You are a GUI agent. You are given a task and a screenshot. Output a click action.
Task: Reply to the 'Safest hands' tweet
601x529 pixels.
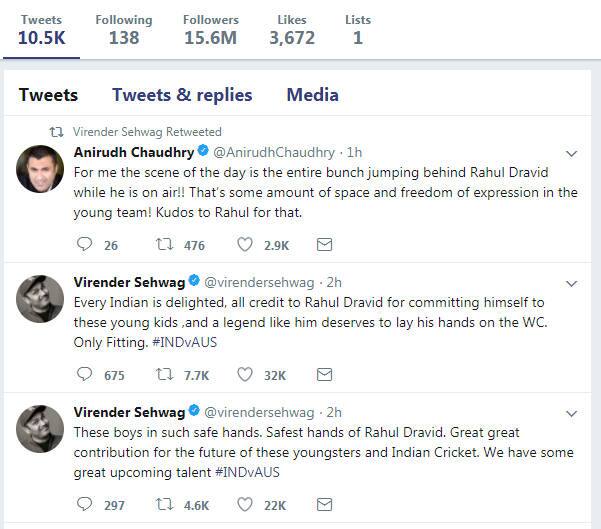tap(85, 505)
